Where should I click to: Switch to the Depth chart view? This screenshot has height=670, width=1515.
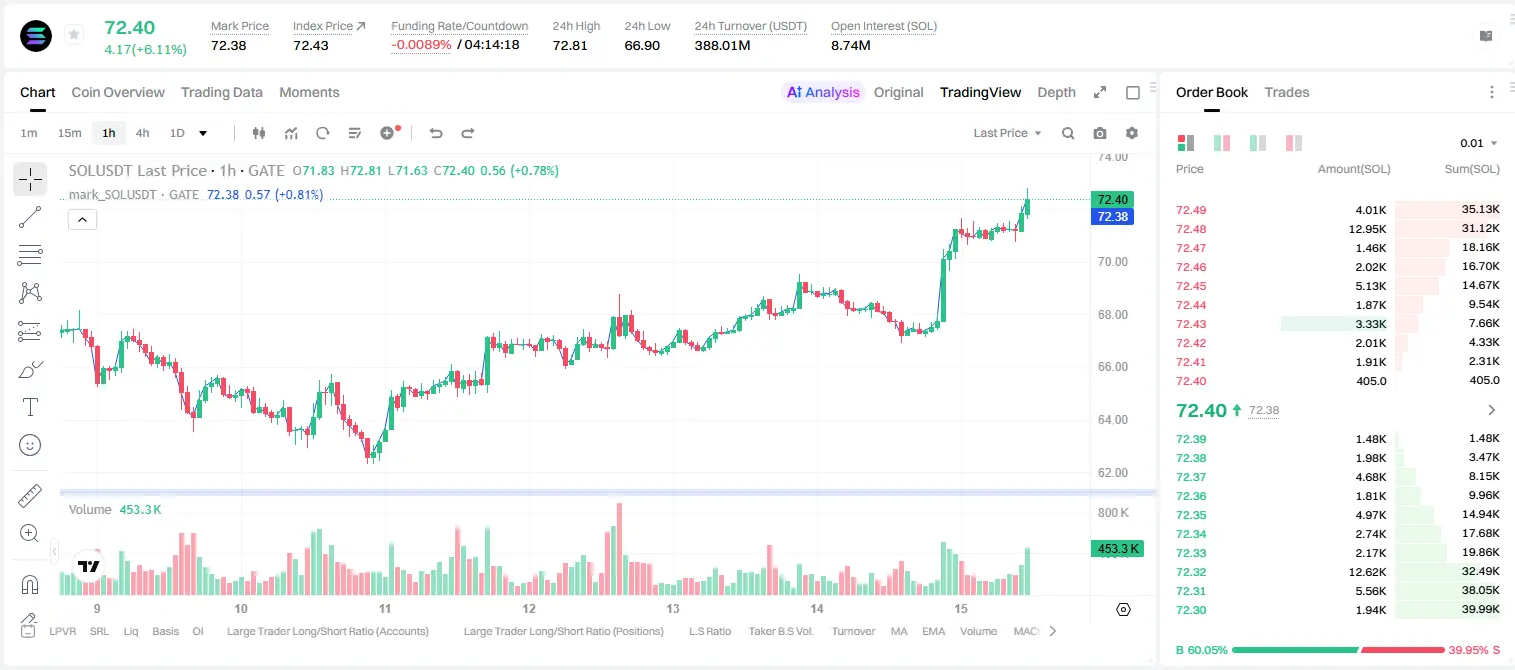pos(1056,92)
